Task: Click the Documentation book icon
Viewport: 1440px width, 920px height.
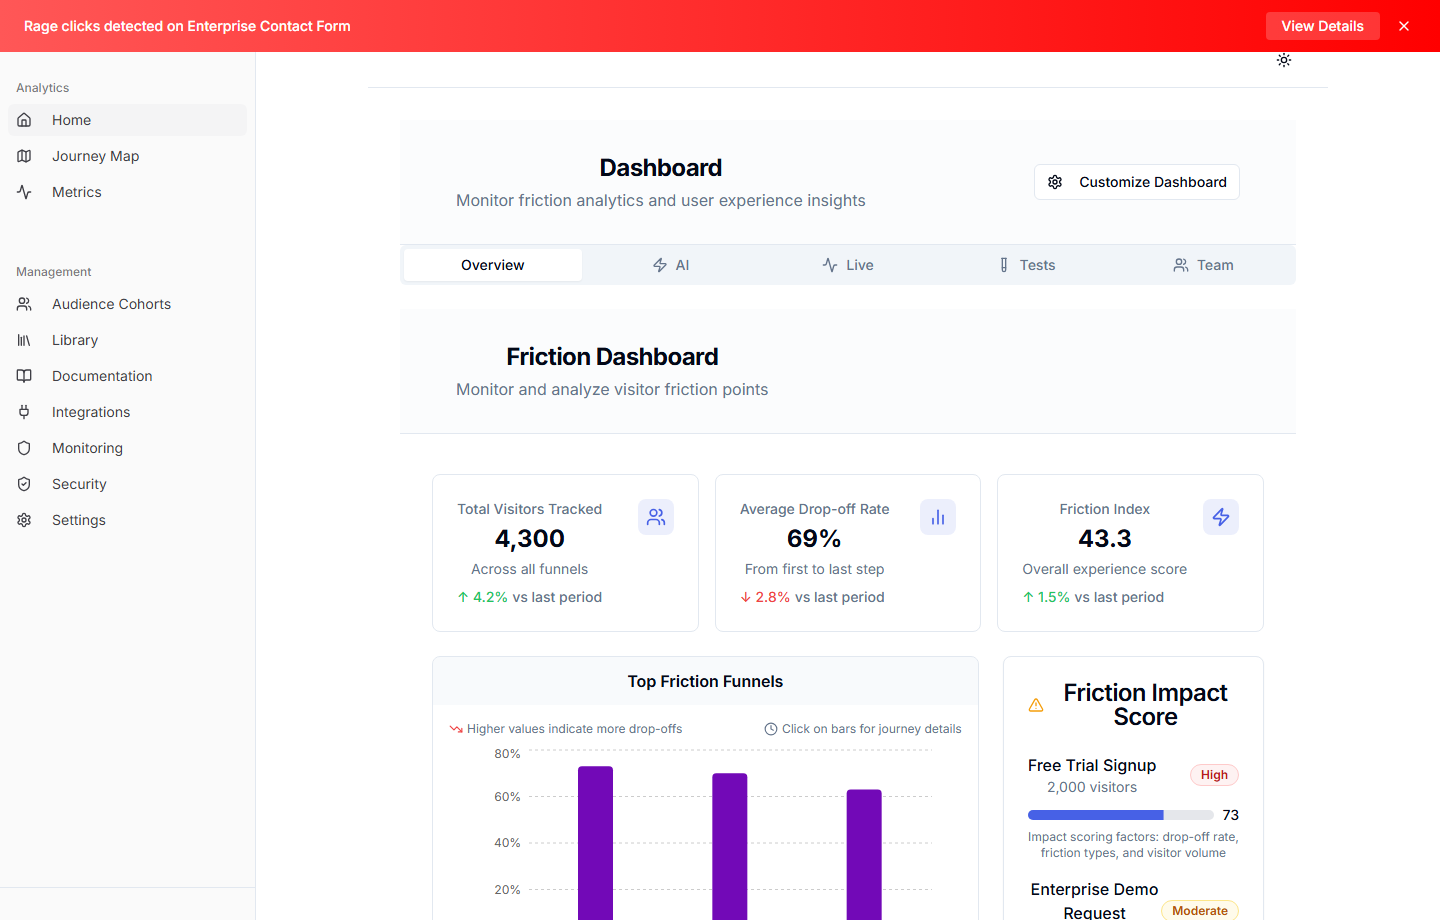Action: (x=24, y=376)
